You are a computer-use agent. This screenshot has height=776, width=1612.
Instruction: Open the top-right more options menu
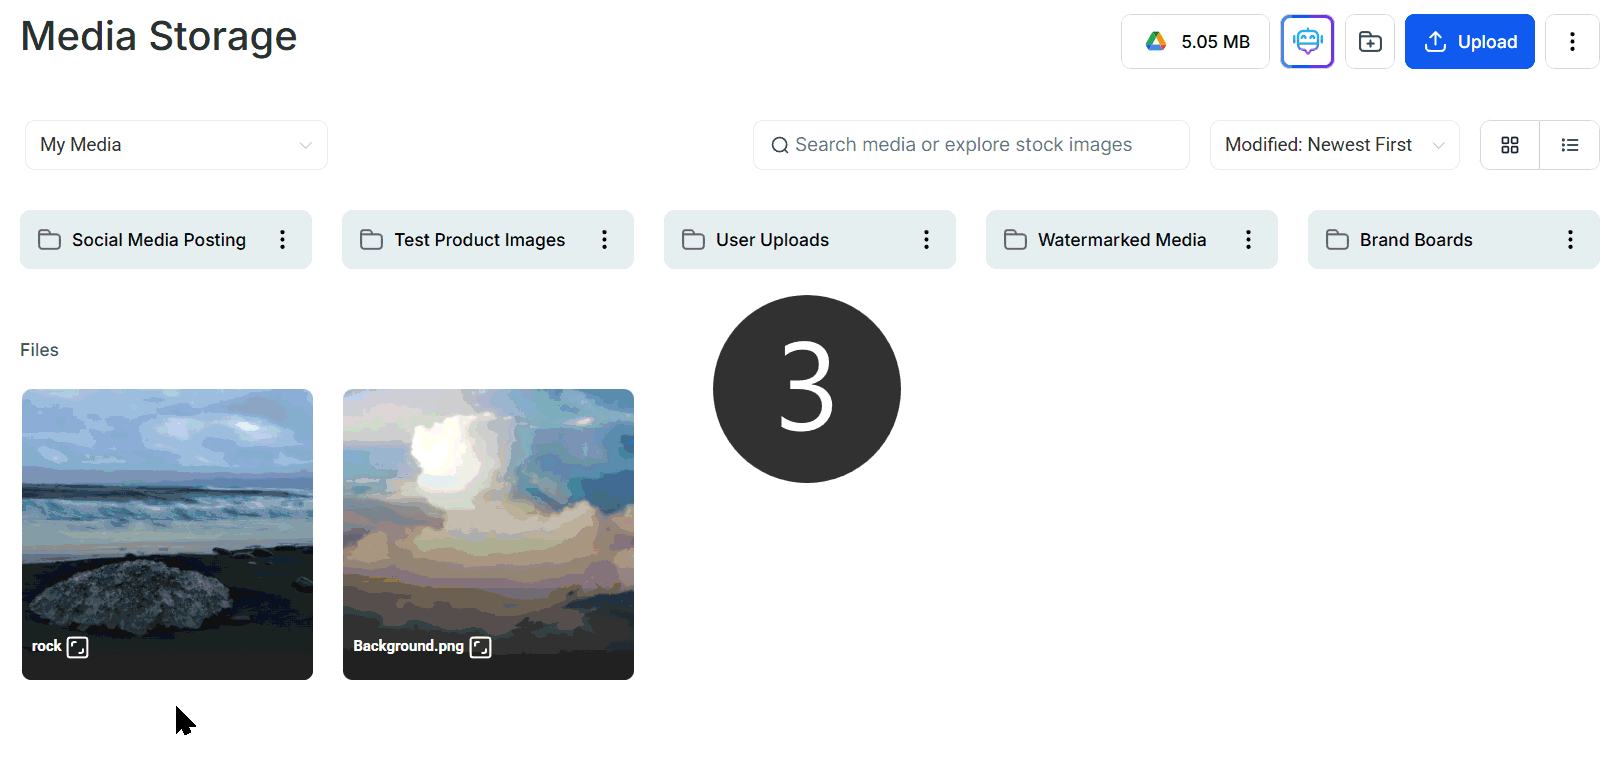[x=1572, y=41]
